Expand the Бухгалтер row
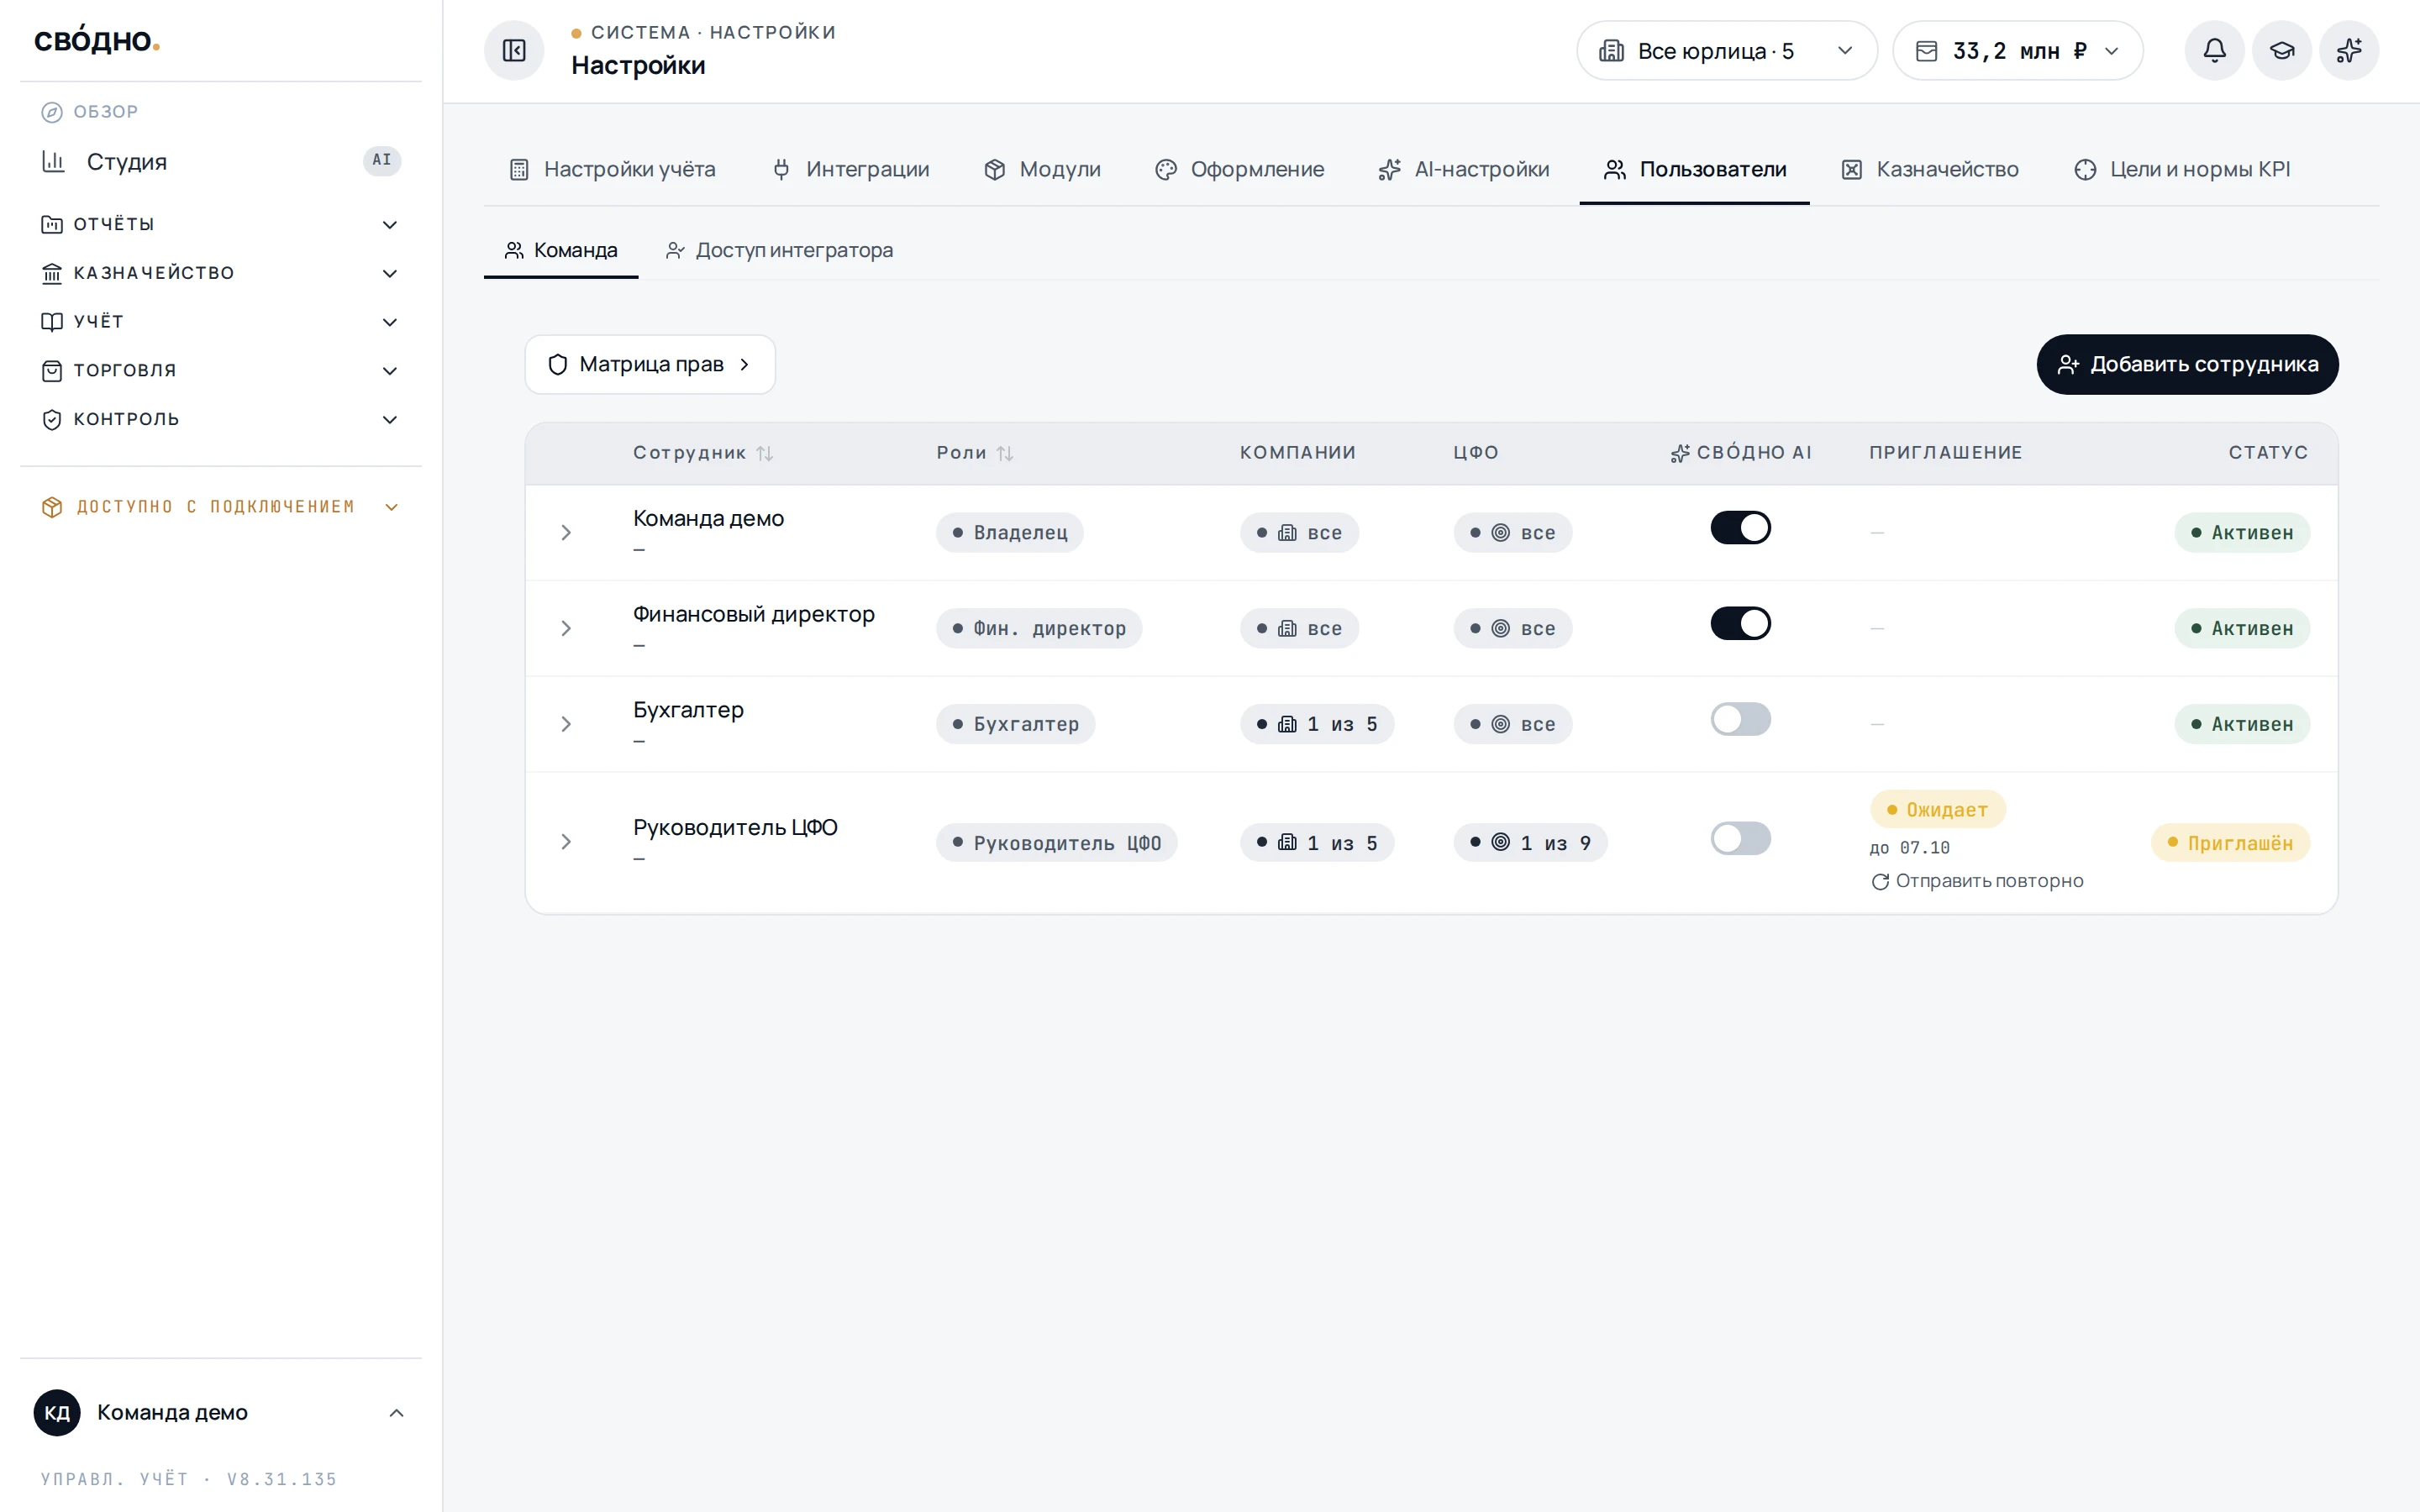 (x=566, y=724)
